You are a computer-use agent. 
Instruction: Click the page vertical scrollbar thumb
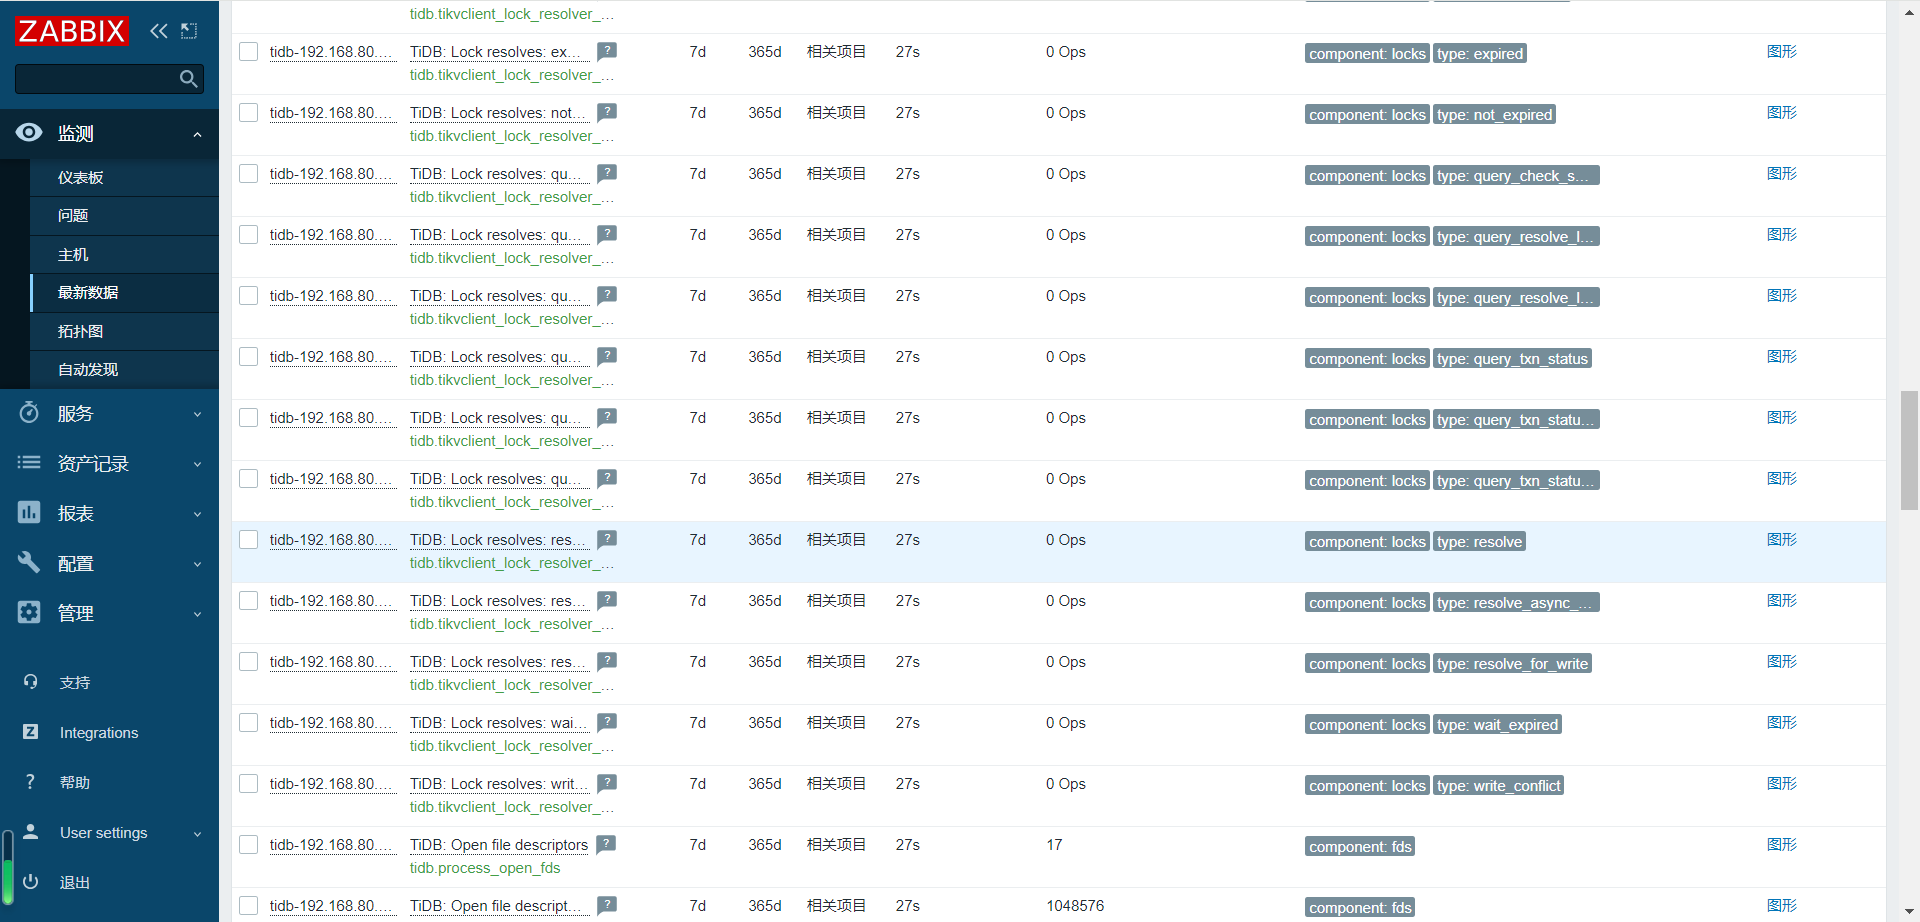pos(1909,450)
